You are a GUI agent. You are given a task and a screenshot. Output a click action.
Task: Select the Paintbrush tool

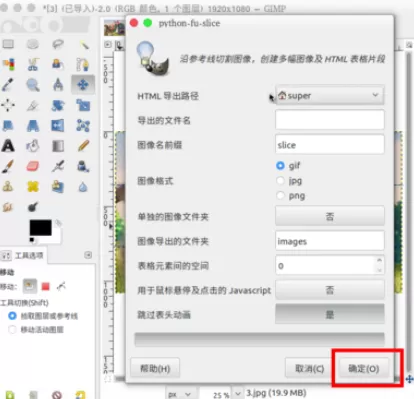pyautogui.click(x=8, y=166)
